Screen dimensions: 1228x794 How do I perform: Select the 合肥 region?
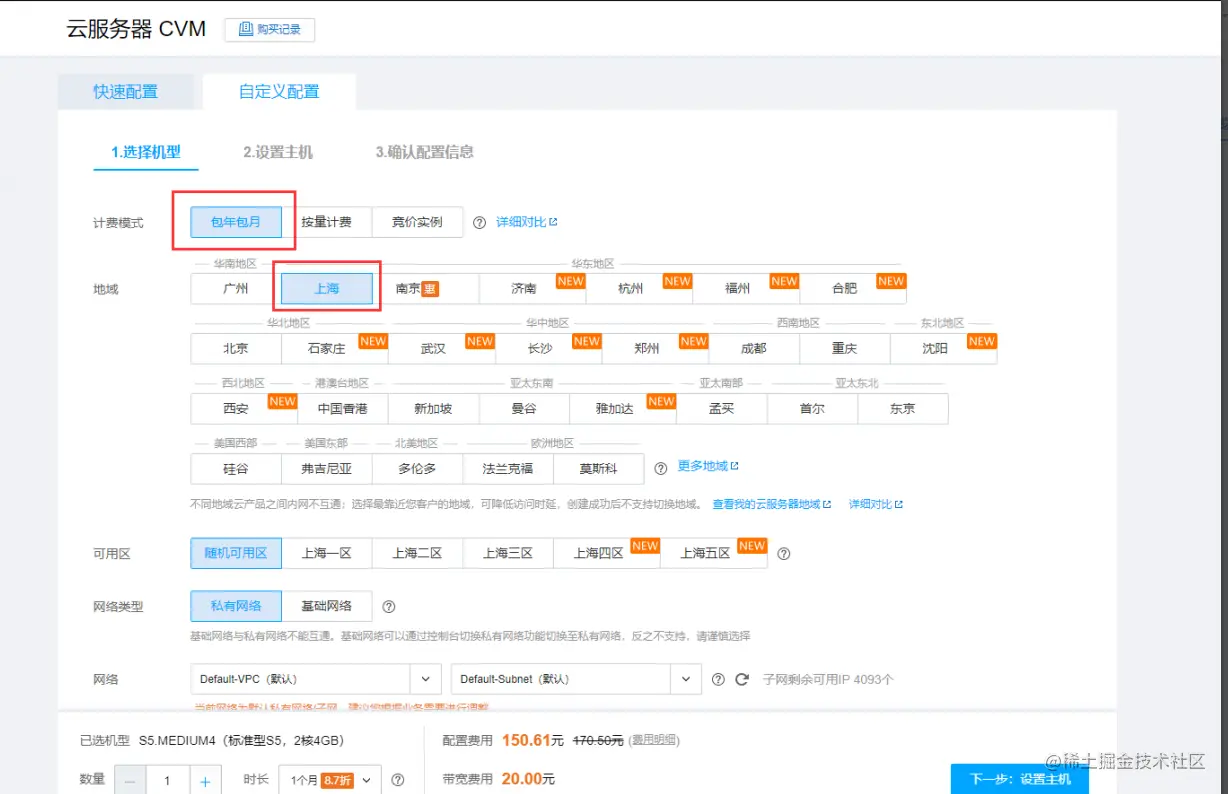853,288
